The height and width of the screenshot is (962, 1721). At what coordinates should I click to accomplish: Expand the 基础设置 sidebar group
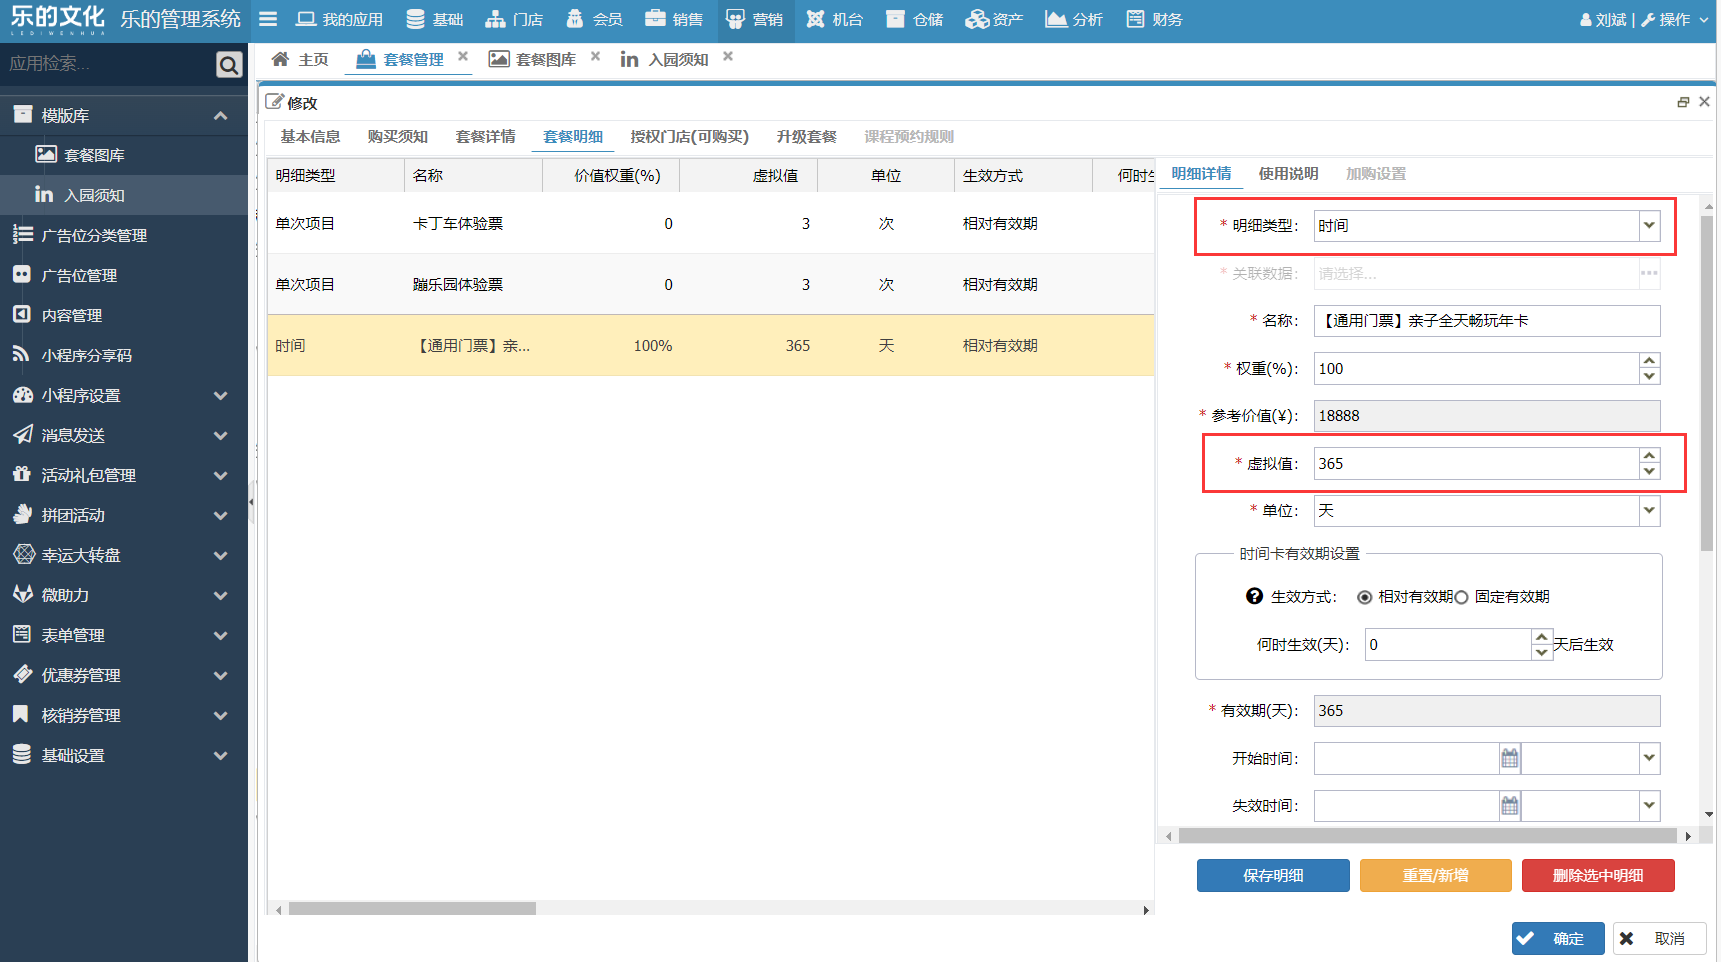tap(124, 755)
